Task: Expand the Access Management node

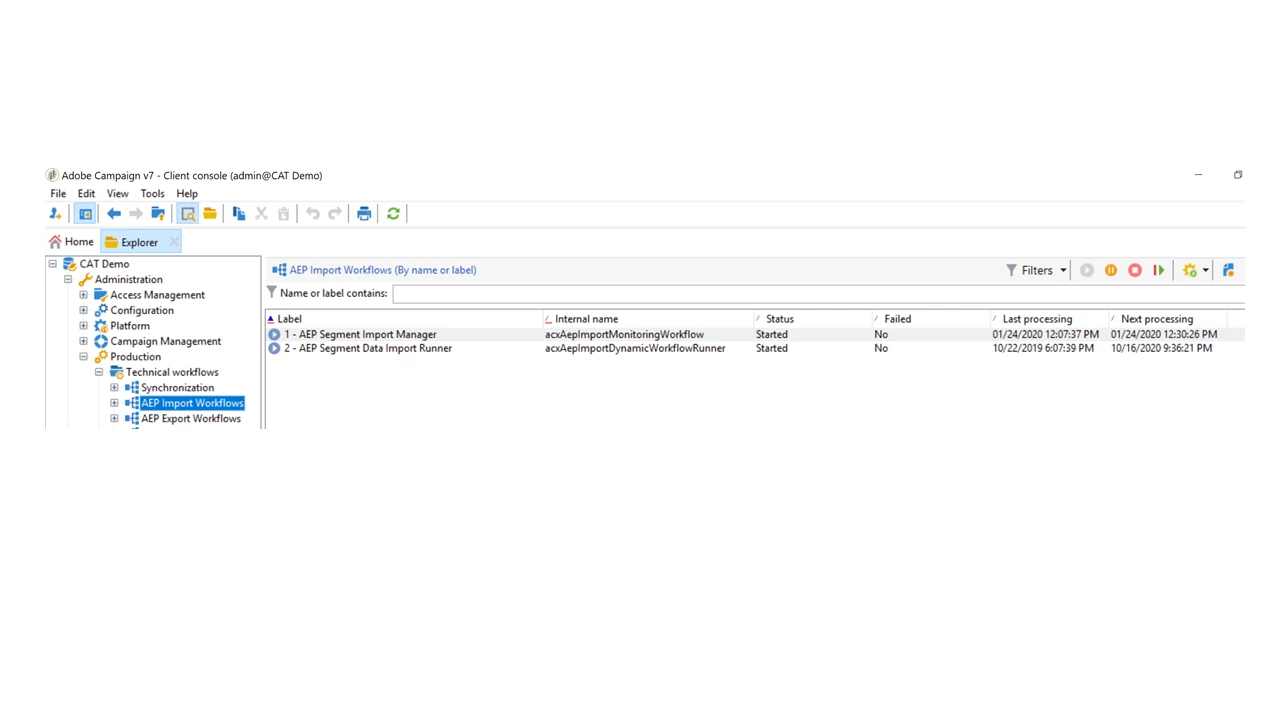Action: (x=84, y=295)
